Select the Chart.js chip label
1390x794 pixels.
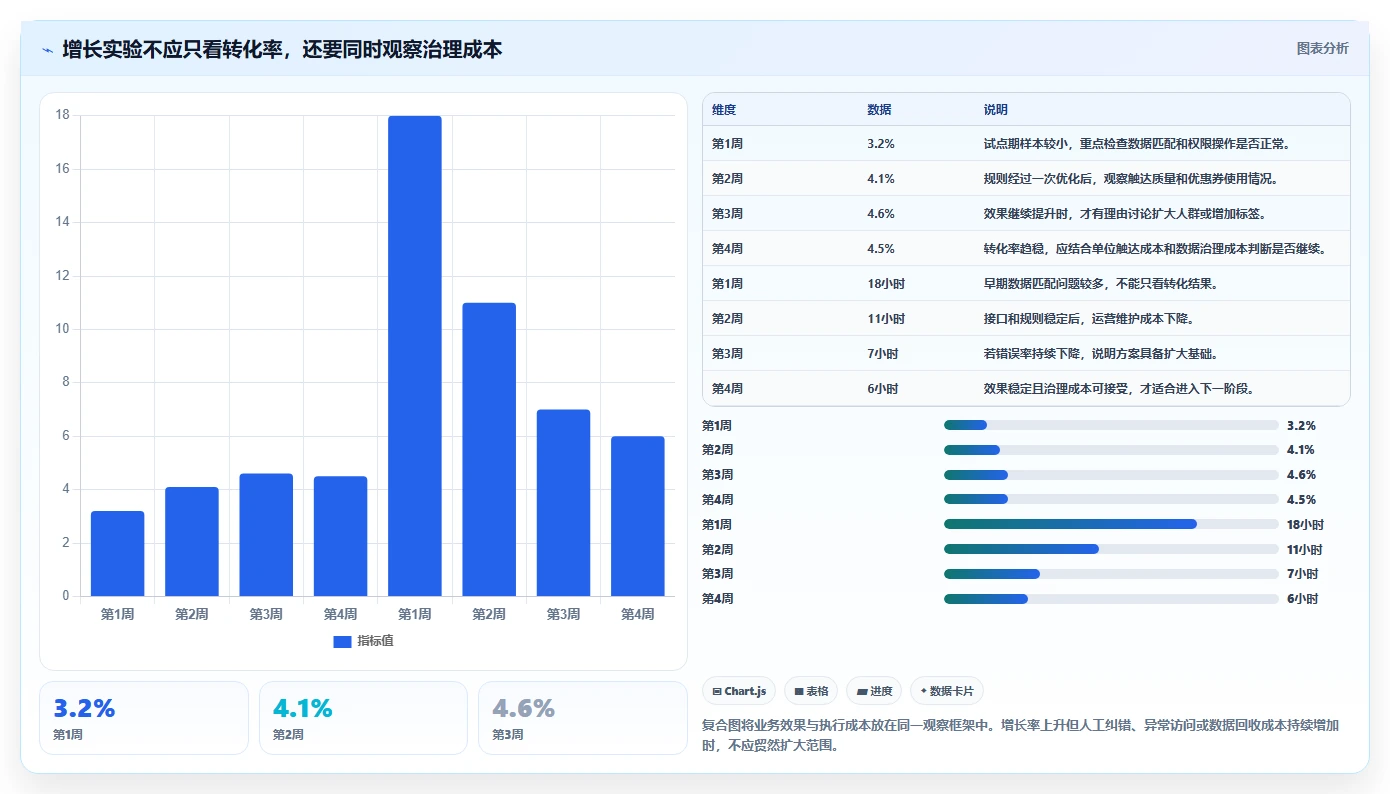coord(745,691)
